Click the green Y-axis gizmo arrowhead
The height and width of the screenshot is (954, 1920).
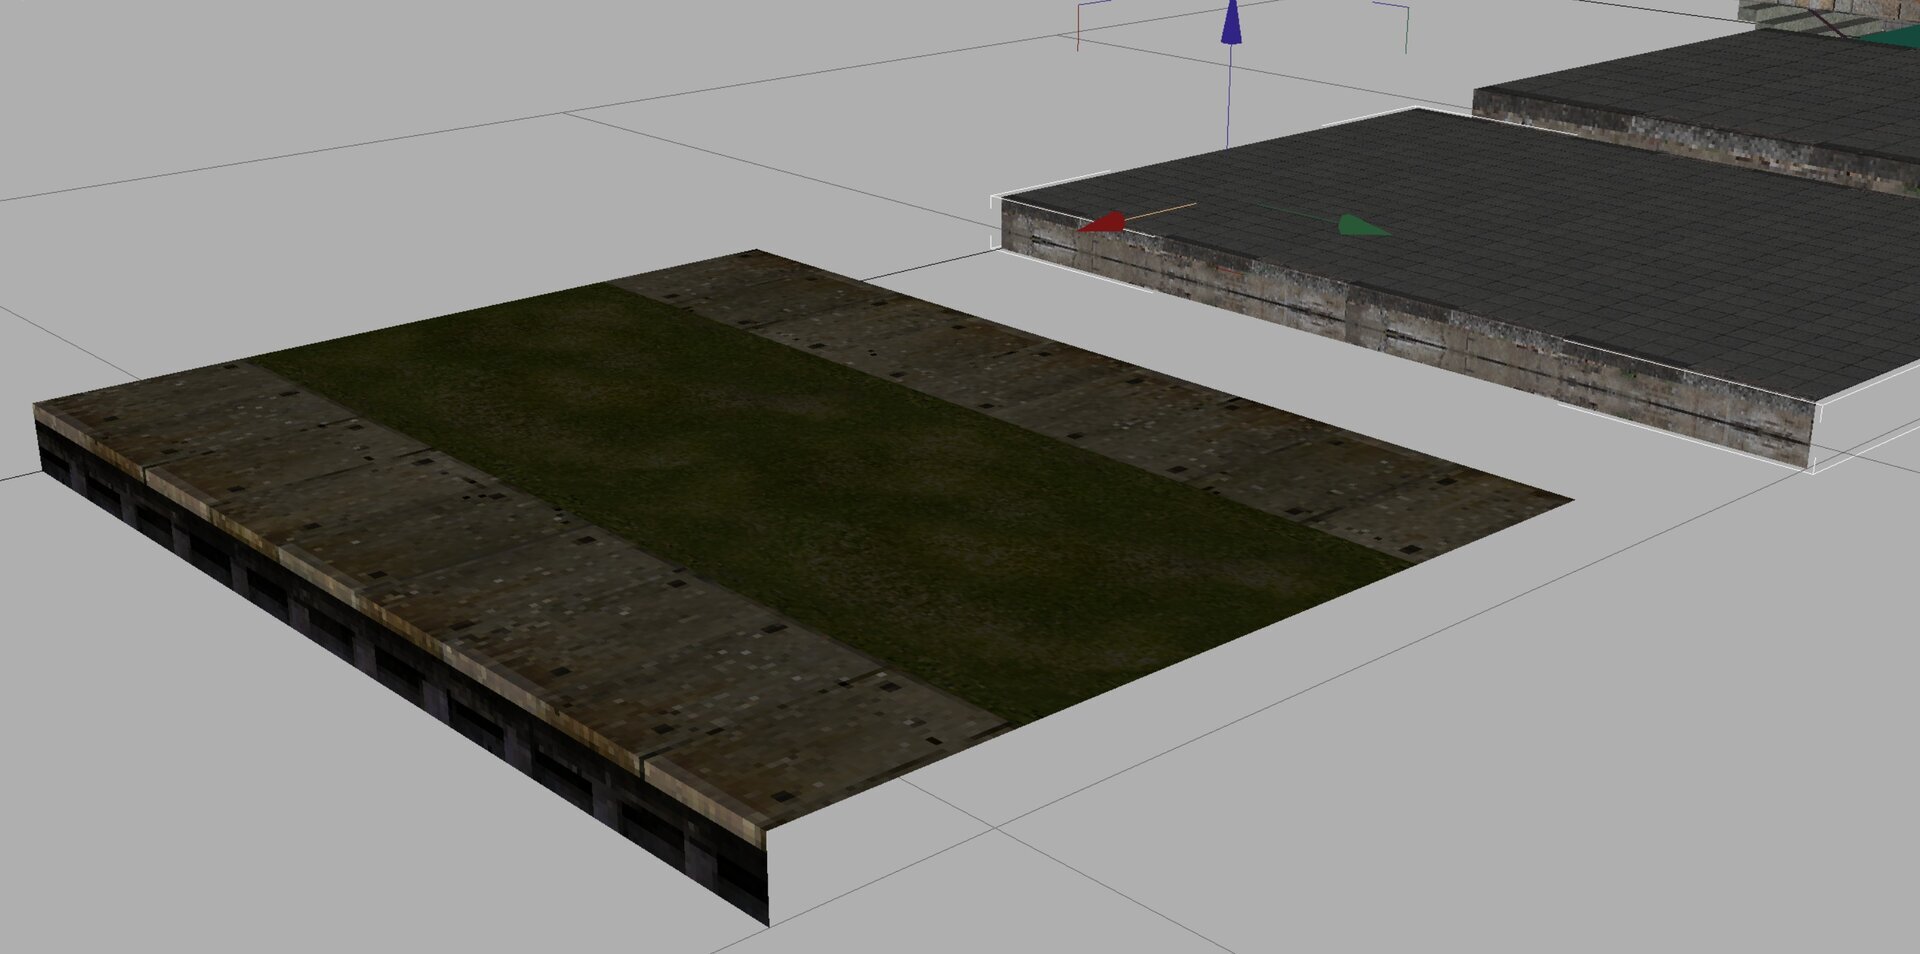[1362, 226]
